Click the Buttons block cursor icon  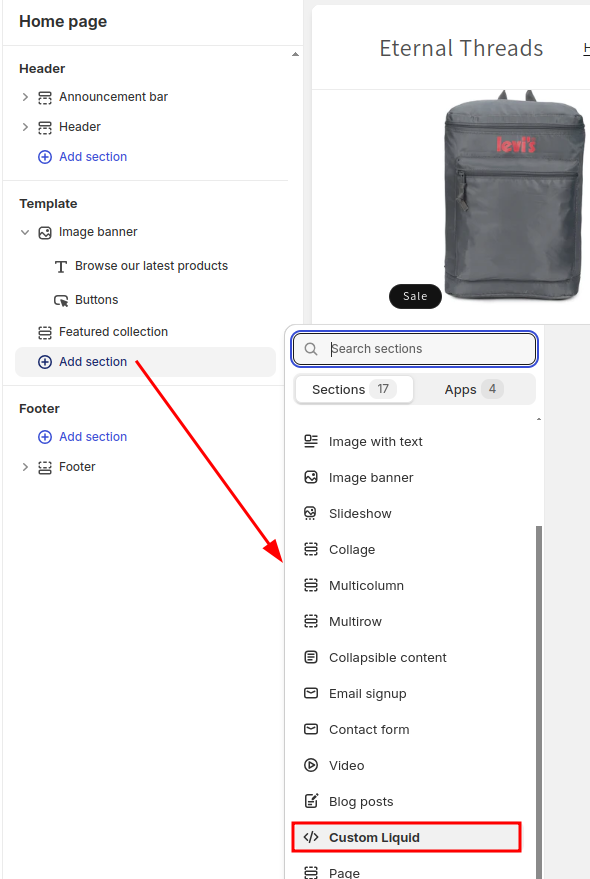pos(61,300)
